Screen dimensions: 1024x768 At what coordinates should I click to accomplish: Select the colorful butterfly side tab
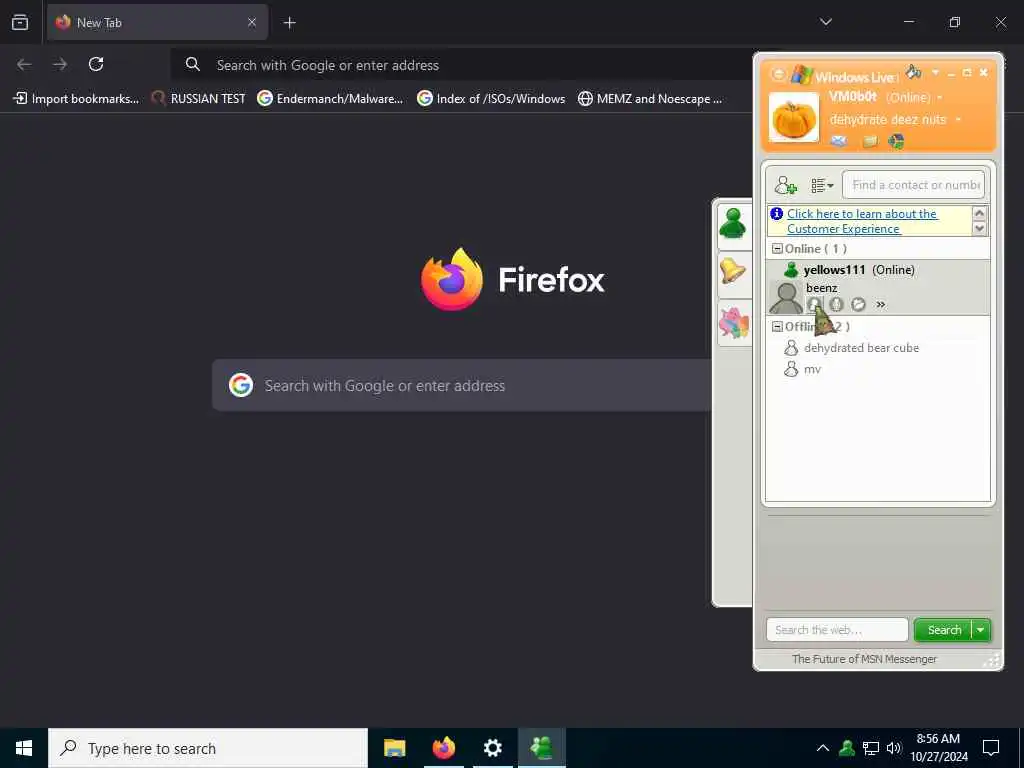coord(733,323)
